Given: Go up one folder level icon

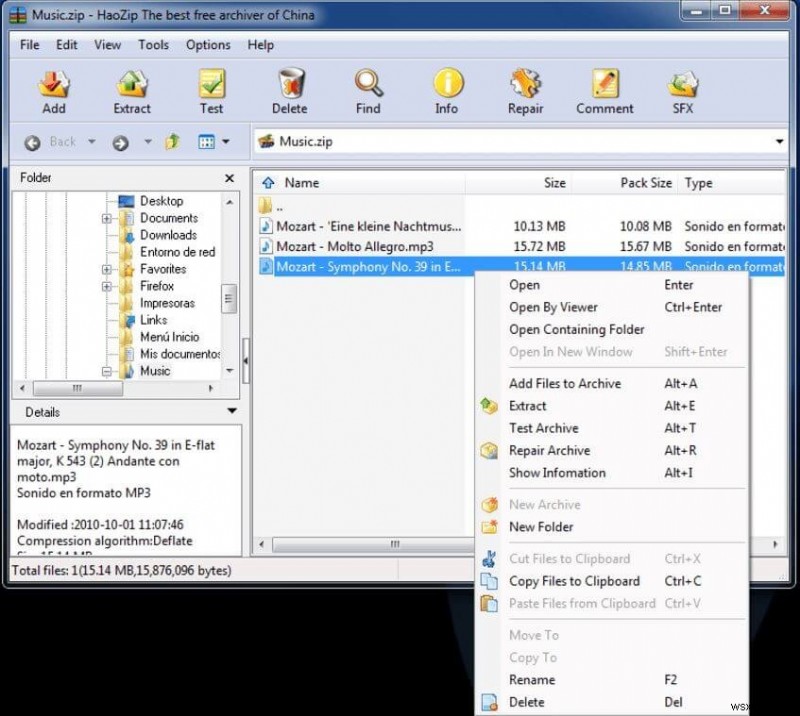Looking at the screenshot, I should pyautogui.click(x=172, y=141).
